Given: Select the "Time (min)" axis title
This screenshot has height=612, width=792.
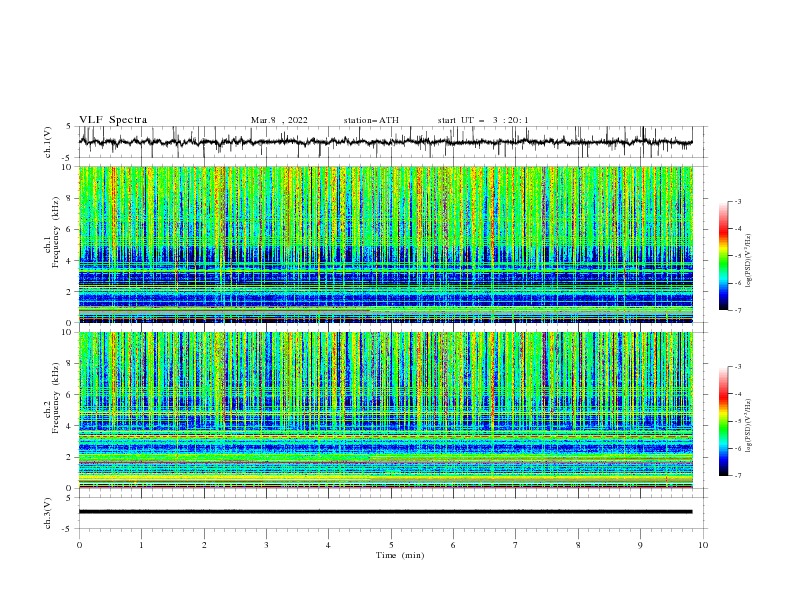Looking at the screenshot, I should click(x=400, y=555).
